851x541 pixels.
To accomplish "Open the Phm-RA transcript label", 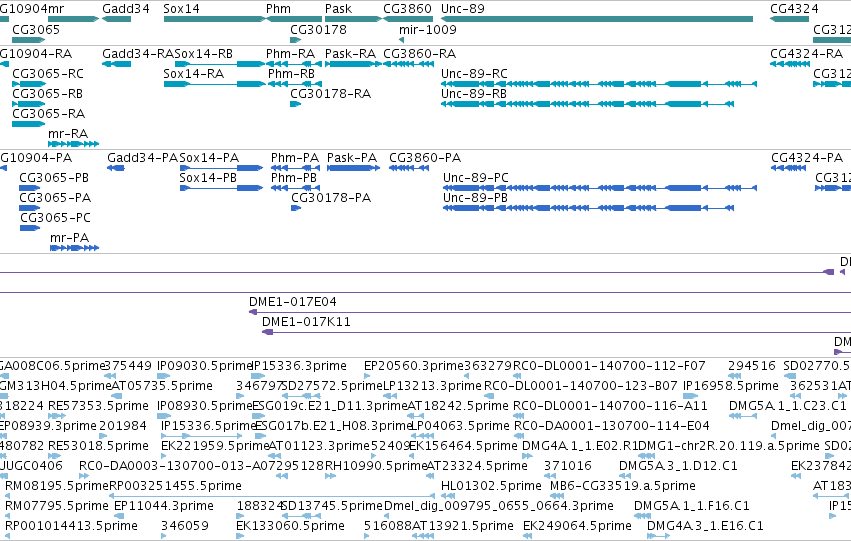I will 290,53.
